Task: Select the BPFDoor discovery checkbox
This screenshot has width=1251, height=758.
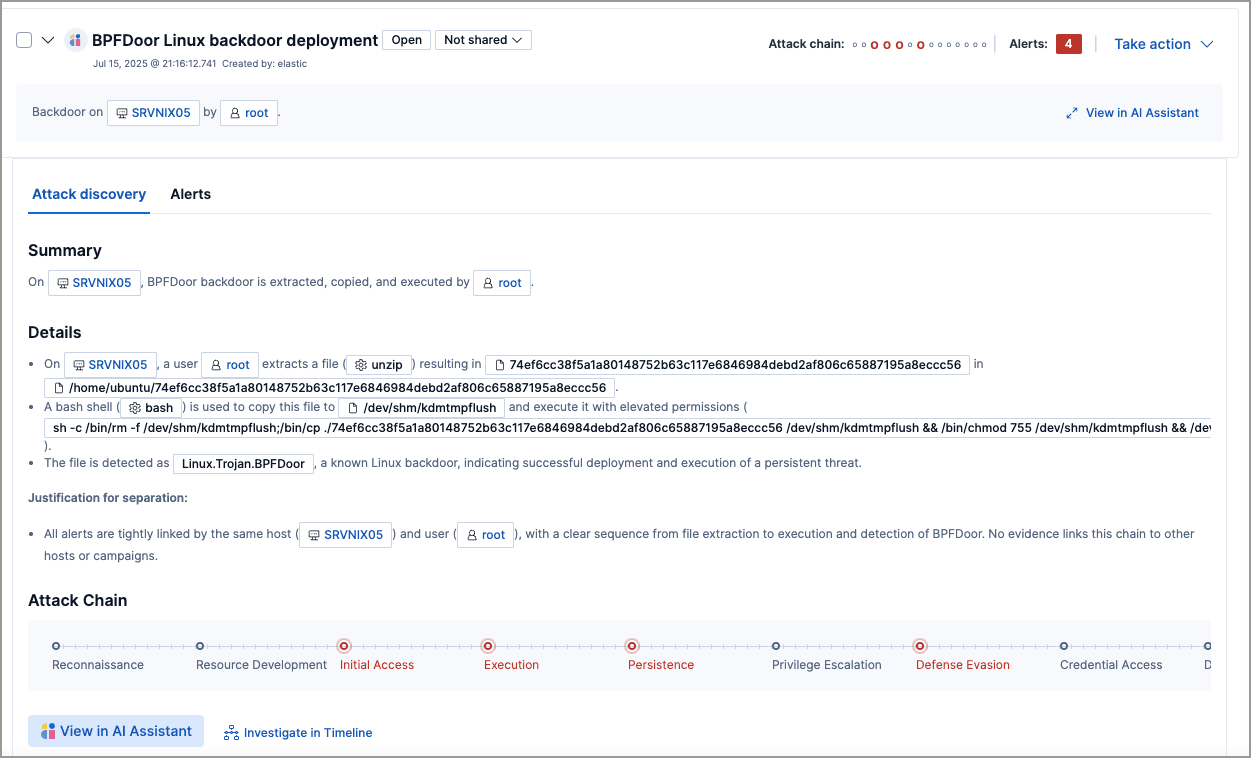Action: 24,40
